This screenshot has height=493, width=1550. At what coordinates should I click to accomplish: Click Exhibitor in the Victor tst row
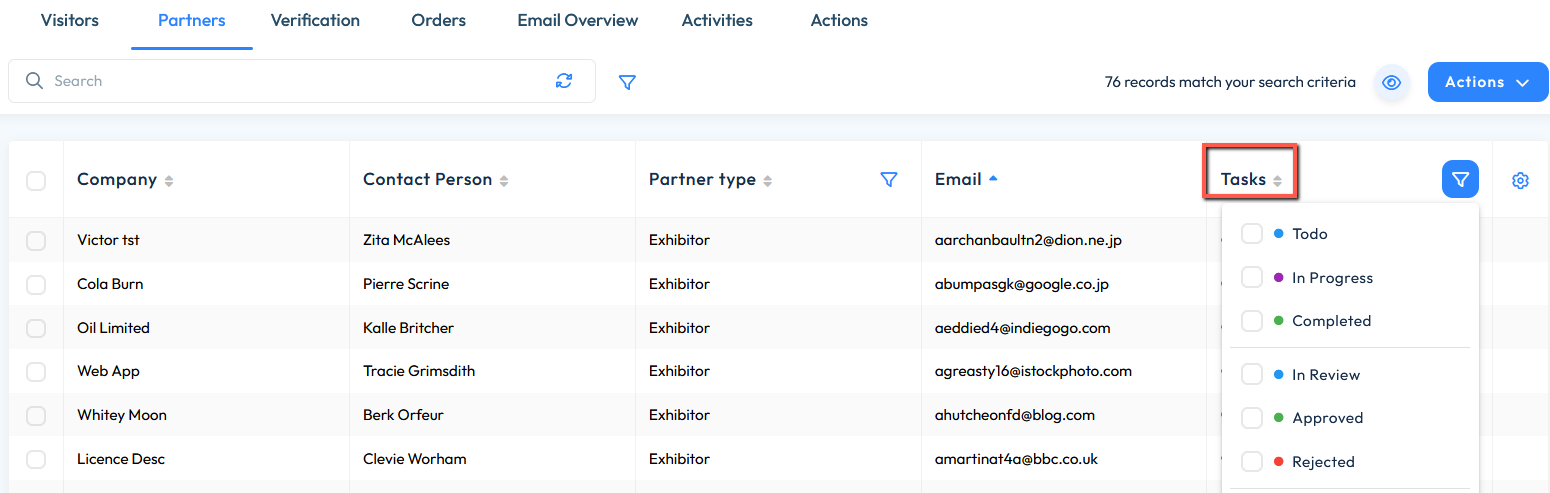click(679, 240)
